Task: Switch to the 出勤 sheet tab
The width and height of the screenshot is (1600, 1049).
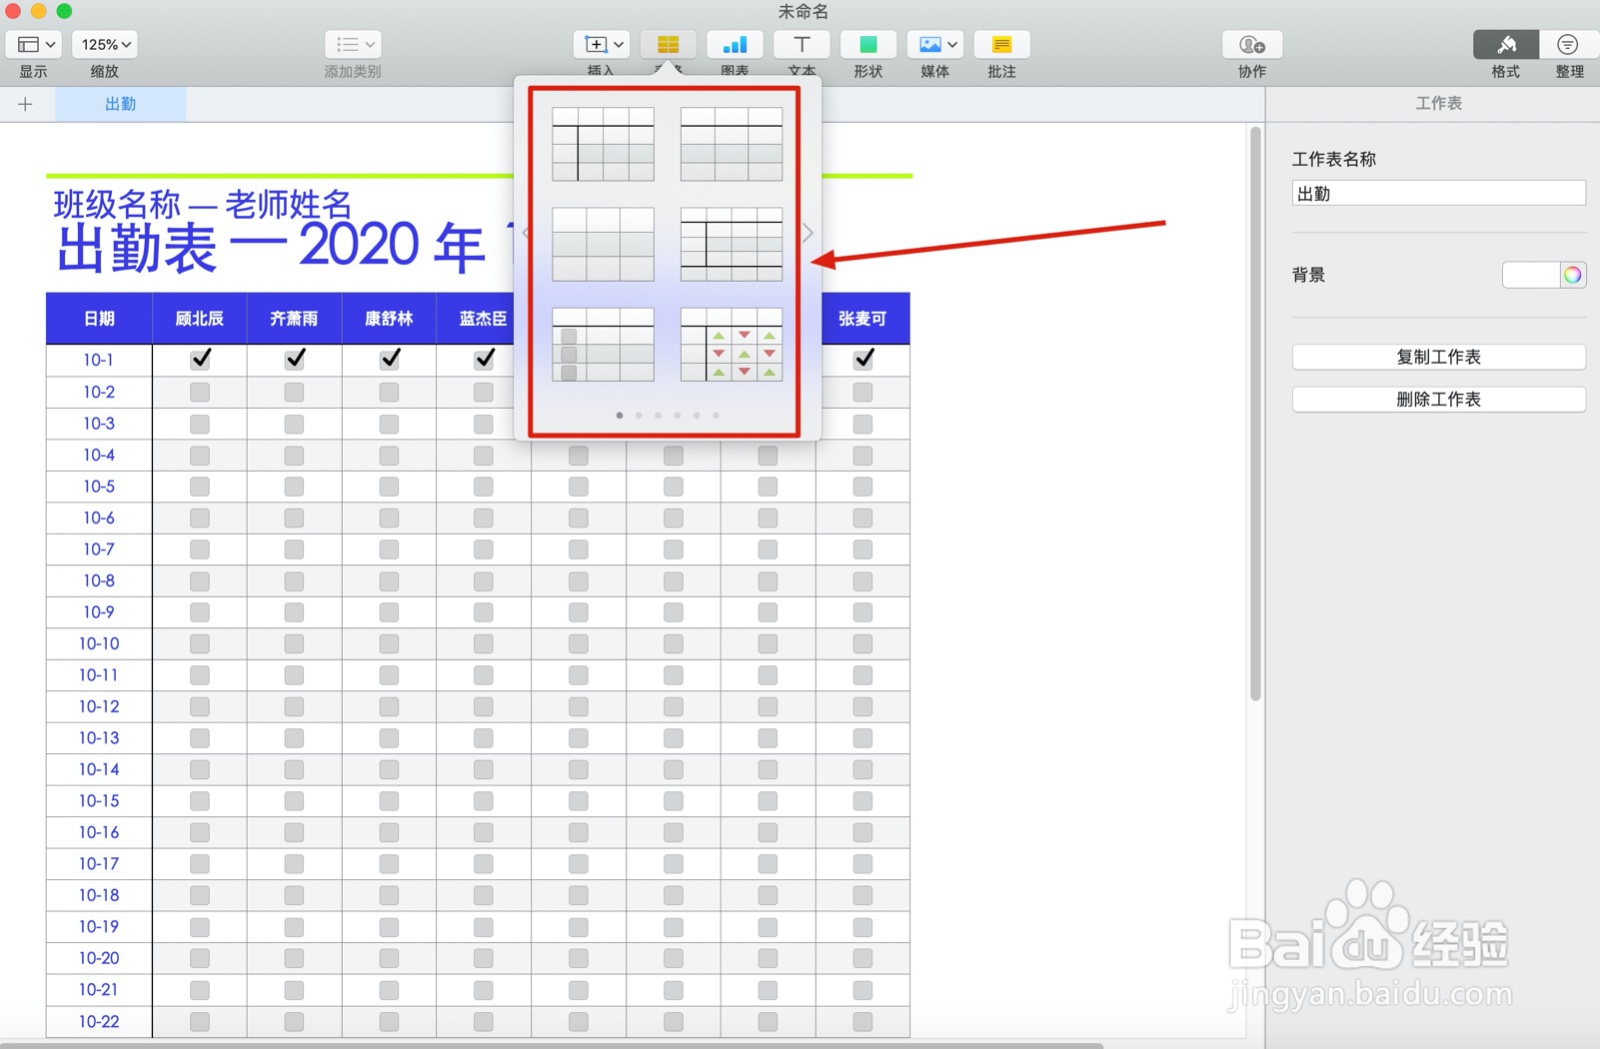Action: pos(120,103)
